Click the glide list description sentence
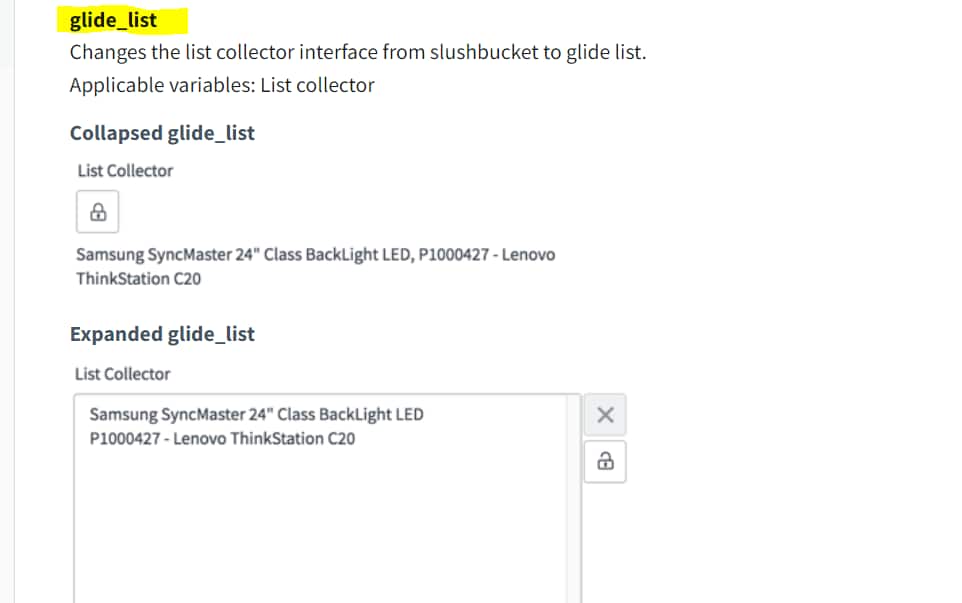Screen dimensions: 962x603 pos(358,52)
